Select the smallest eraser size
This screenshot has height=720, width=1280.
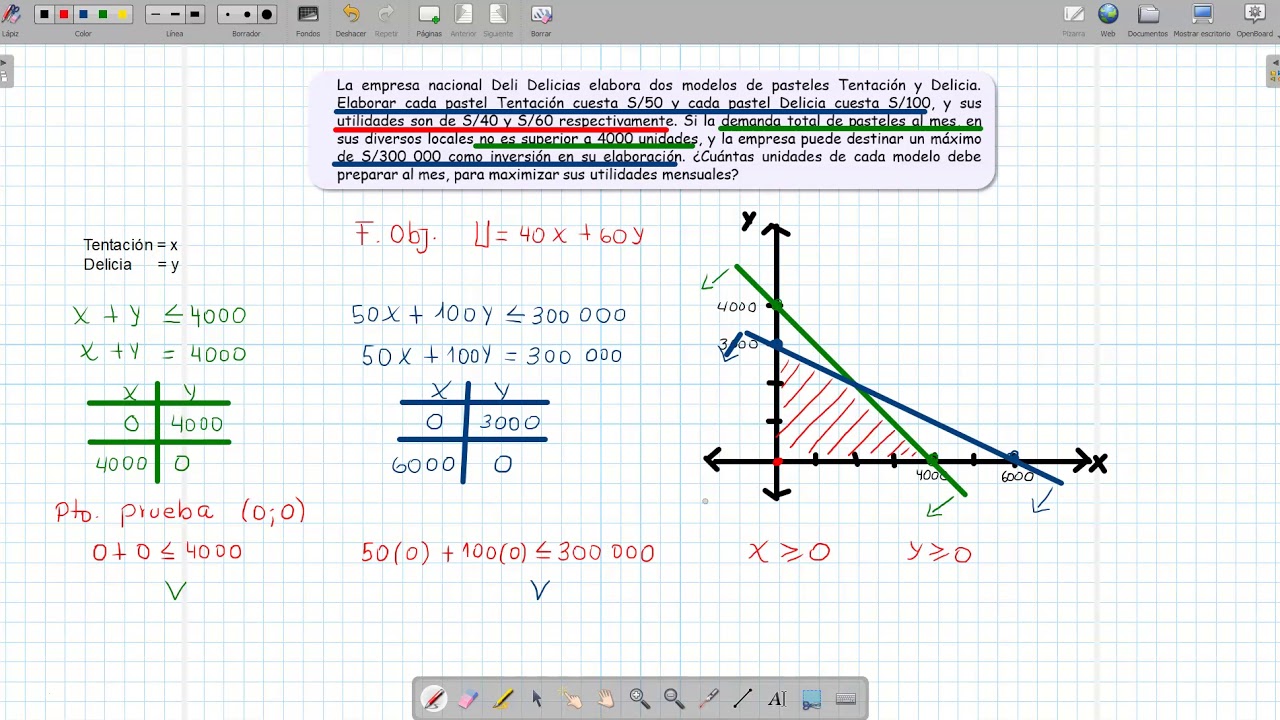point(227,14)
